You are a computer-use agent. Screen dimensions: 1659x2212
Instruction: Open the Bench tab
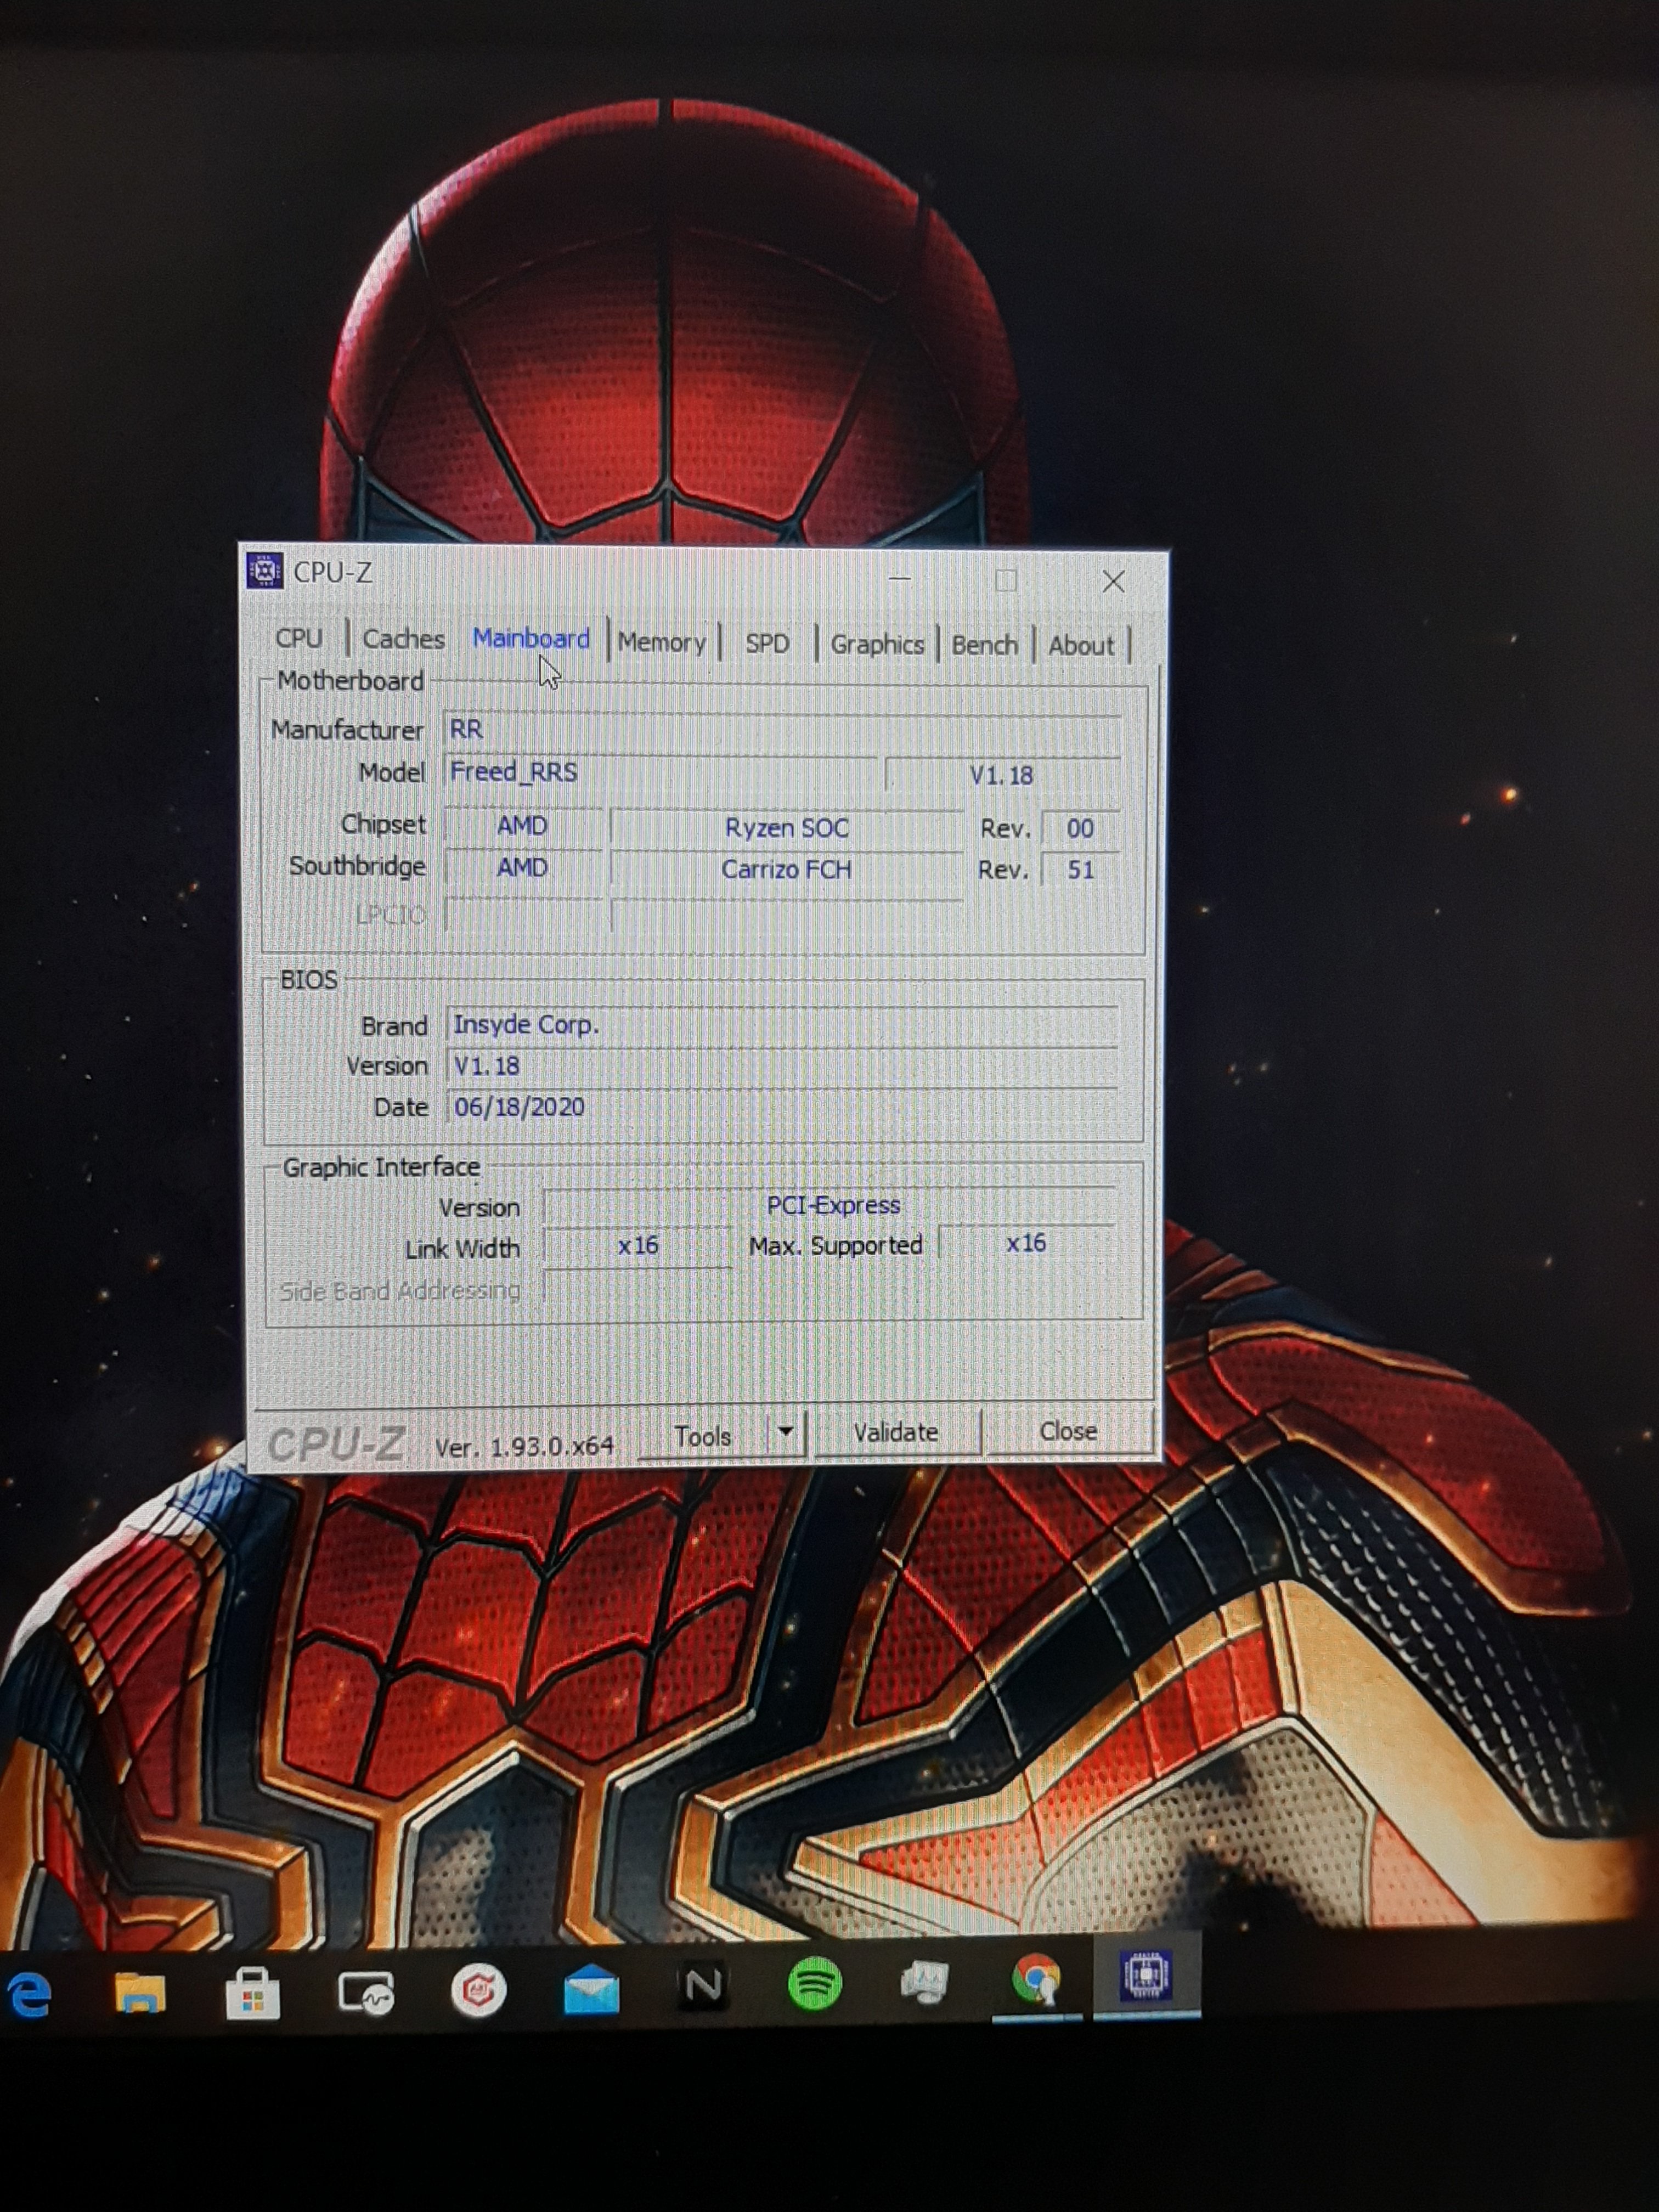coord(984,646)
